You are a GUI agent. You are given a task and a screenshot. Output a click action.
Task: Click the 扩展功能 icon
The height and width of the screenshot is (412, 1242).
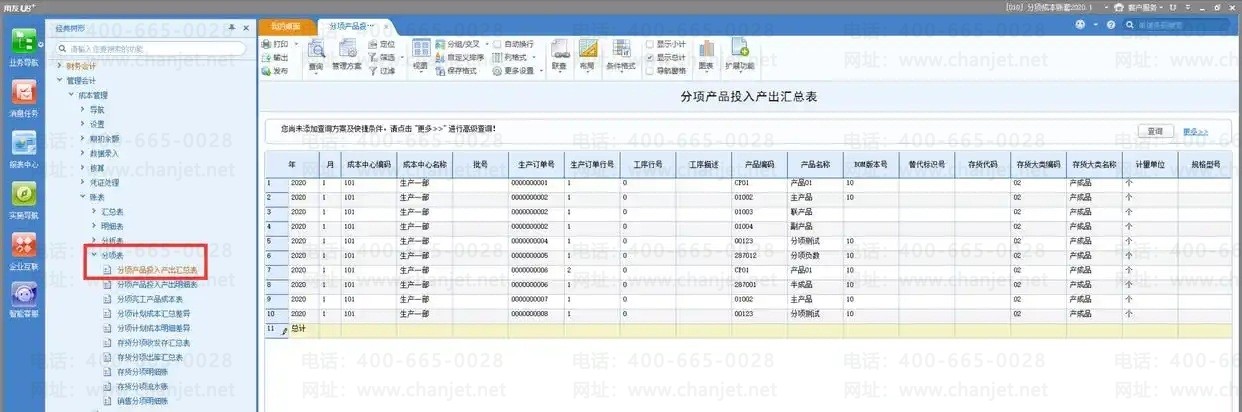[x=741, y=56]
